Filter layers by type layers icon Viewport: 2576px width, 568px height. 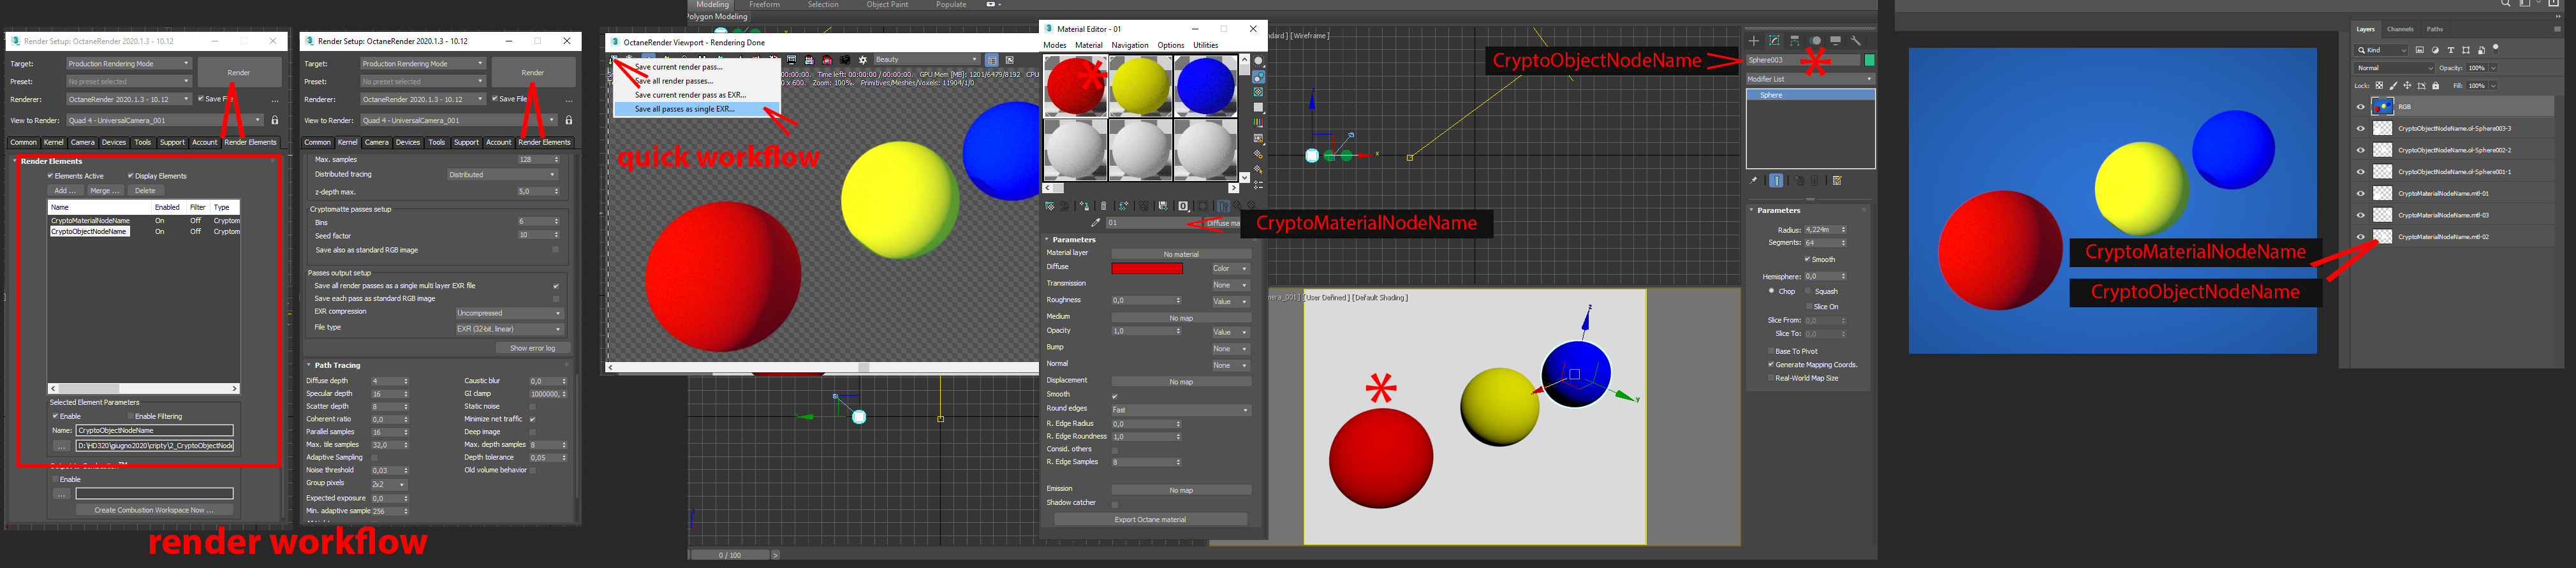coord(2450,50)
